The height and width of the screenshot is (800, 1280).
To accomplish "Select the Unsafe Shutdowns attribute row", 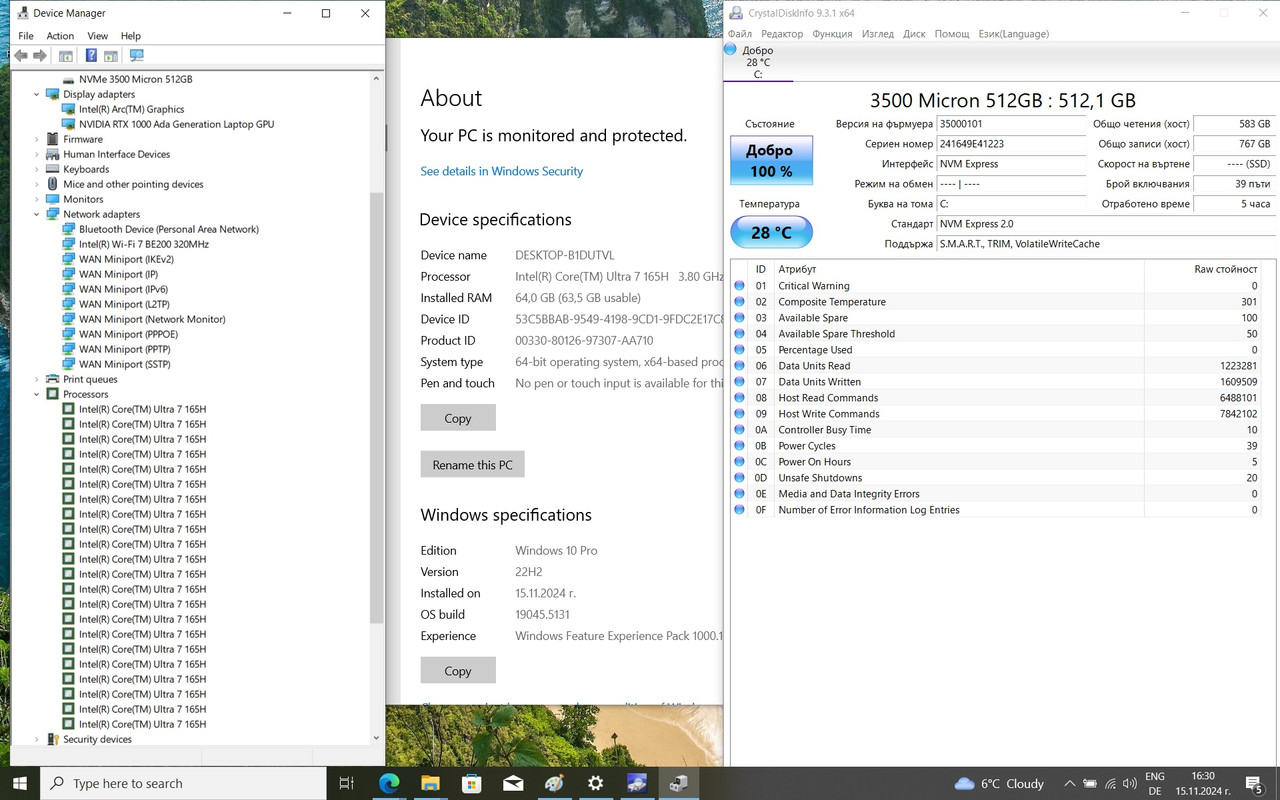I will click(997, 478).
